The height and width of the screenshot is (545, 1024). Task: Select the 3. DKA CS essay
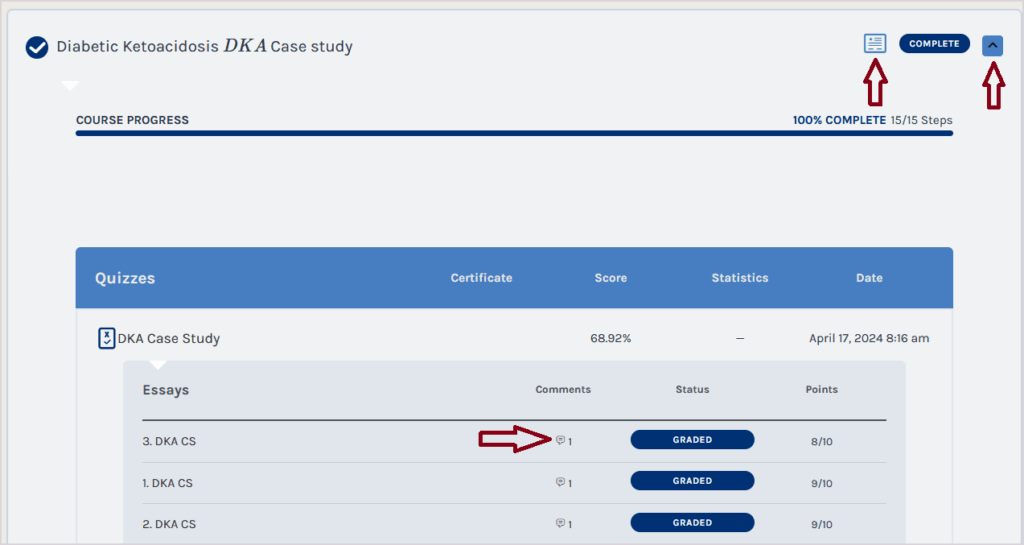(x=168, y=440)
